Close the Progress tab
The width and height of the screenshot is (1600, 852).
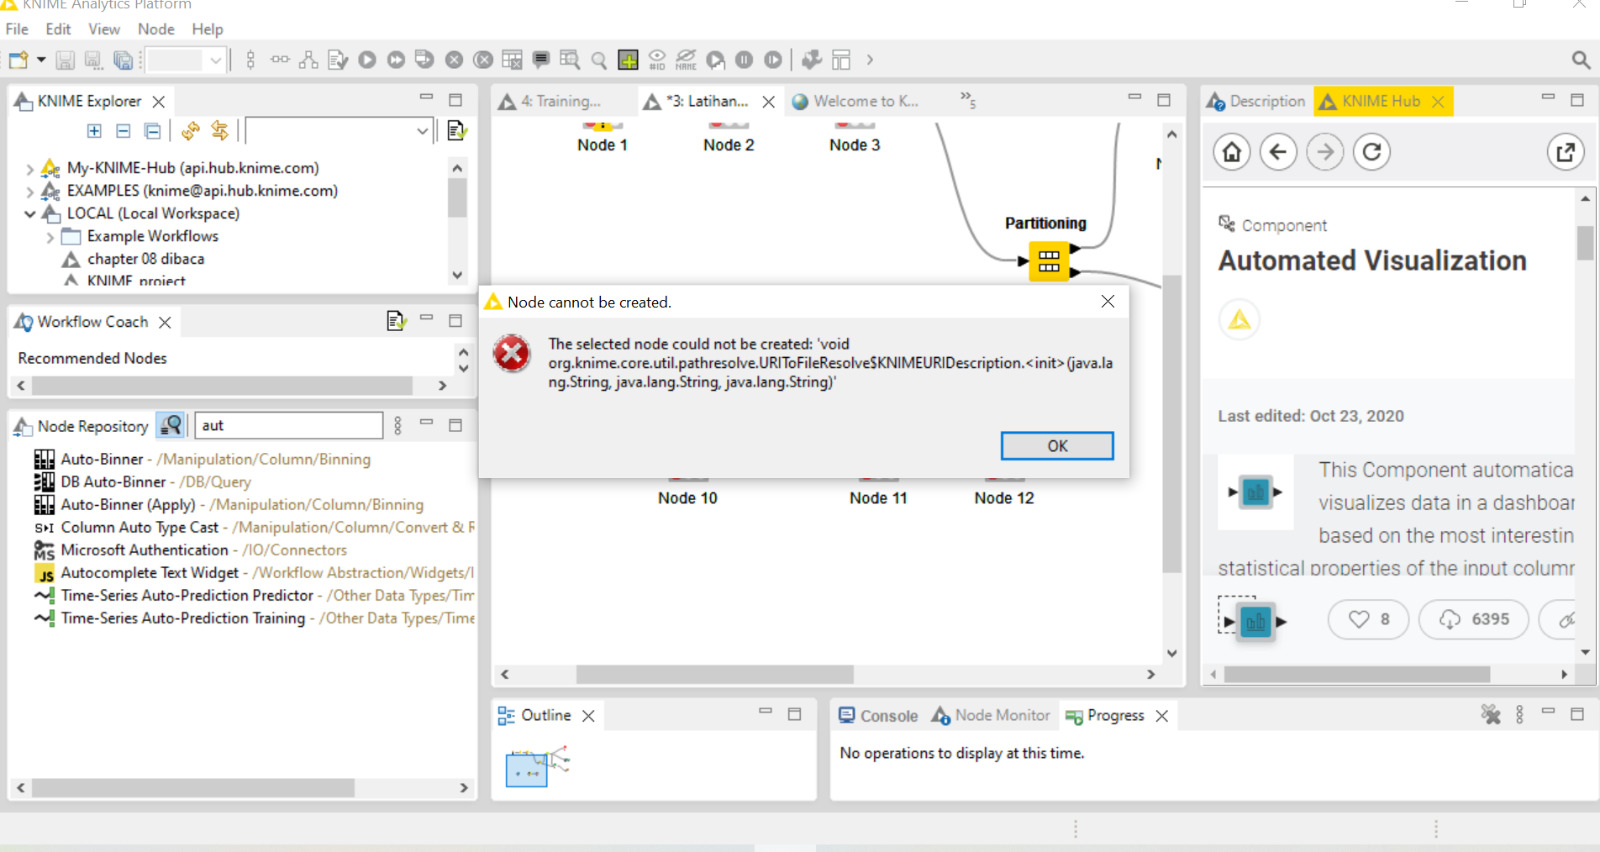click(1162, 716)
